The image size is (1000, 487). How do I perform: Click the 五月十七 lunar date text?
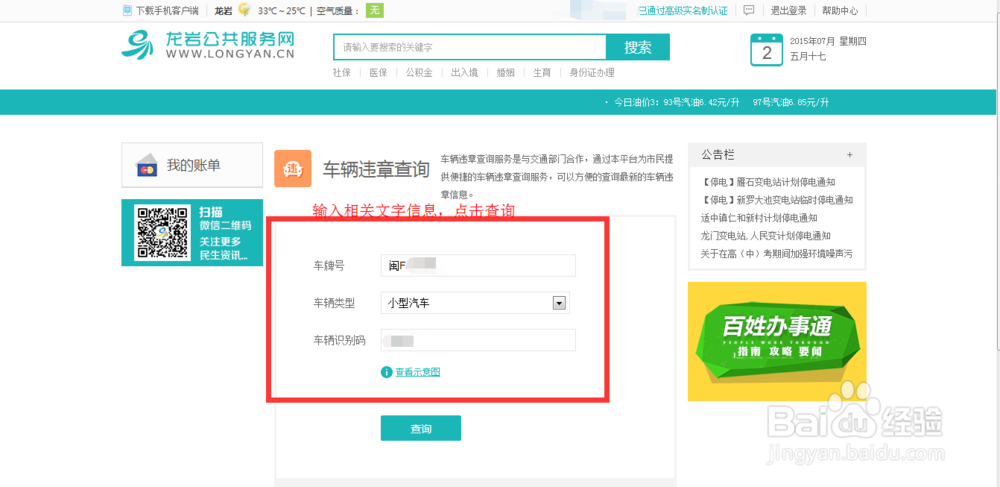808,57
